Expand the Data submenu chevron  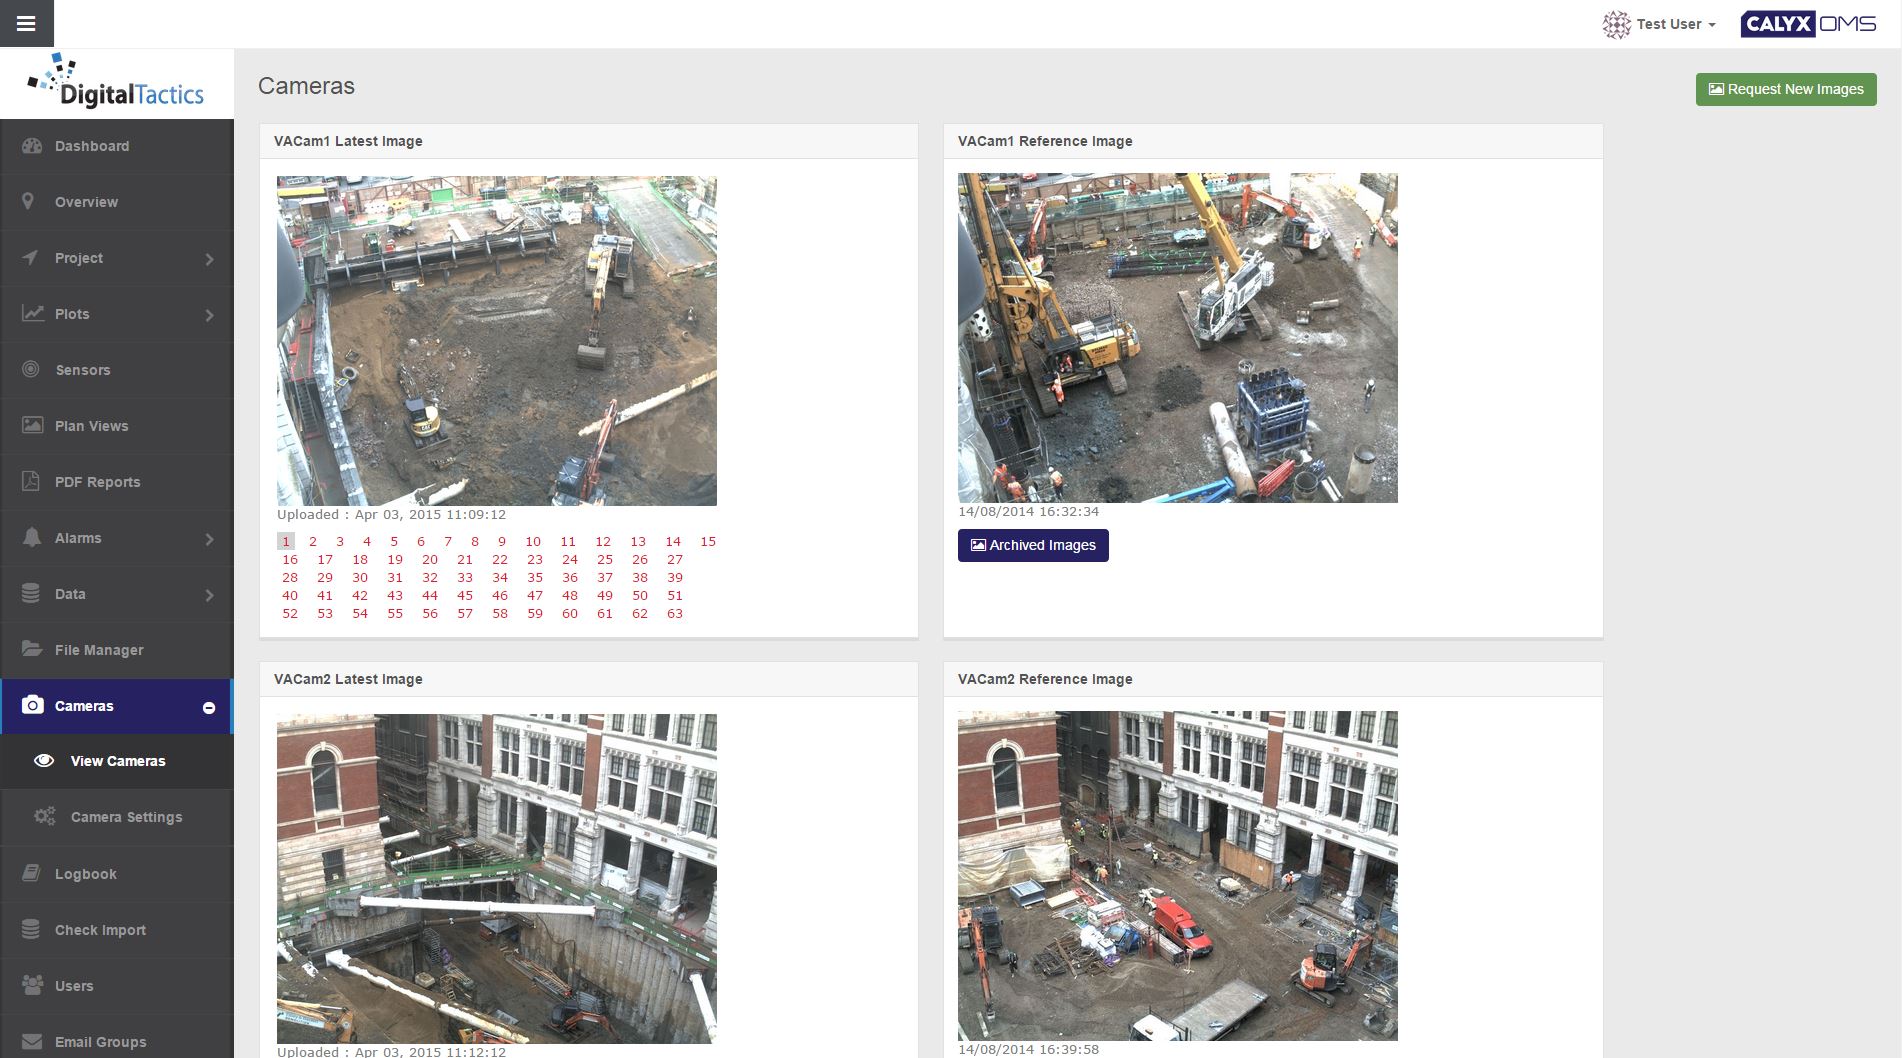pyautogui.click(x=209, y=595)
